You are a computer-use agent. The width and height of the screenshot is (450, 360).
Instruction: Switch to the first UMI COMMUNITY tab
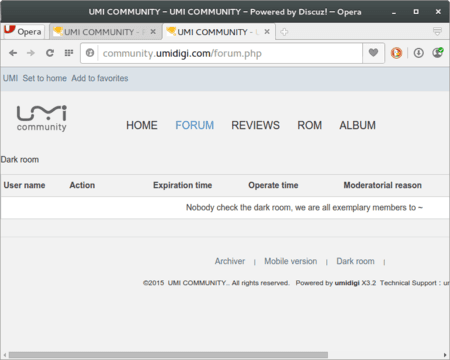tap(100, 32)
